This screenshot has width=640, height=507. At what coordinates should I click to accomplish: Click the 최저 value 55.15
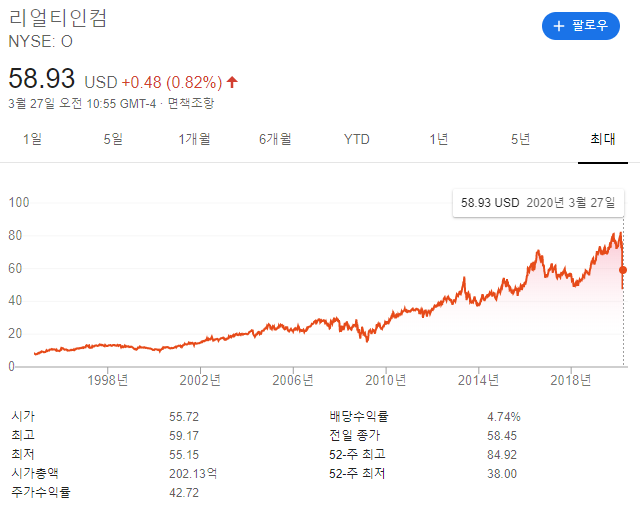[x=184, y=455]
